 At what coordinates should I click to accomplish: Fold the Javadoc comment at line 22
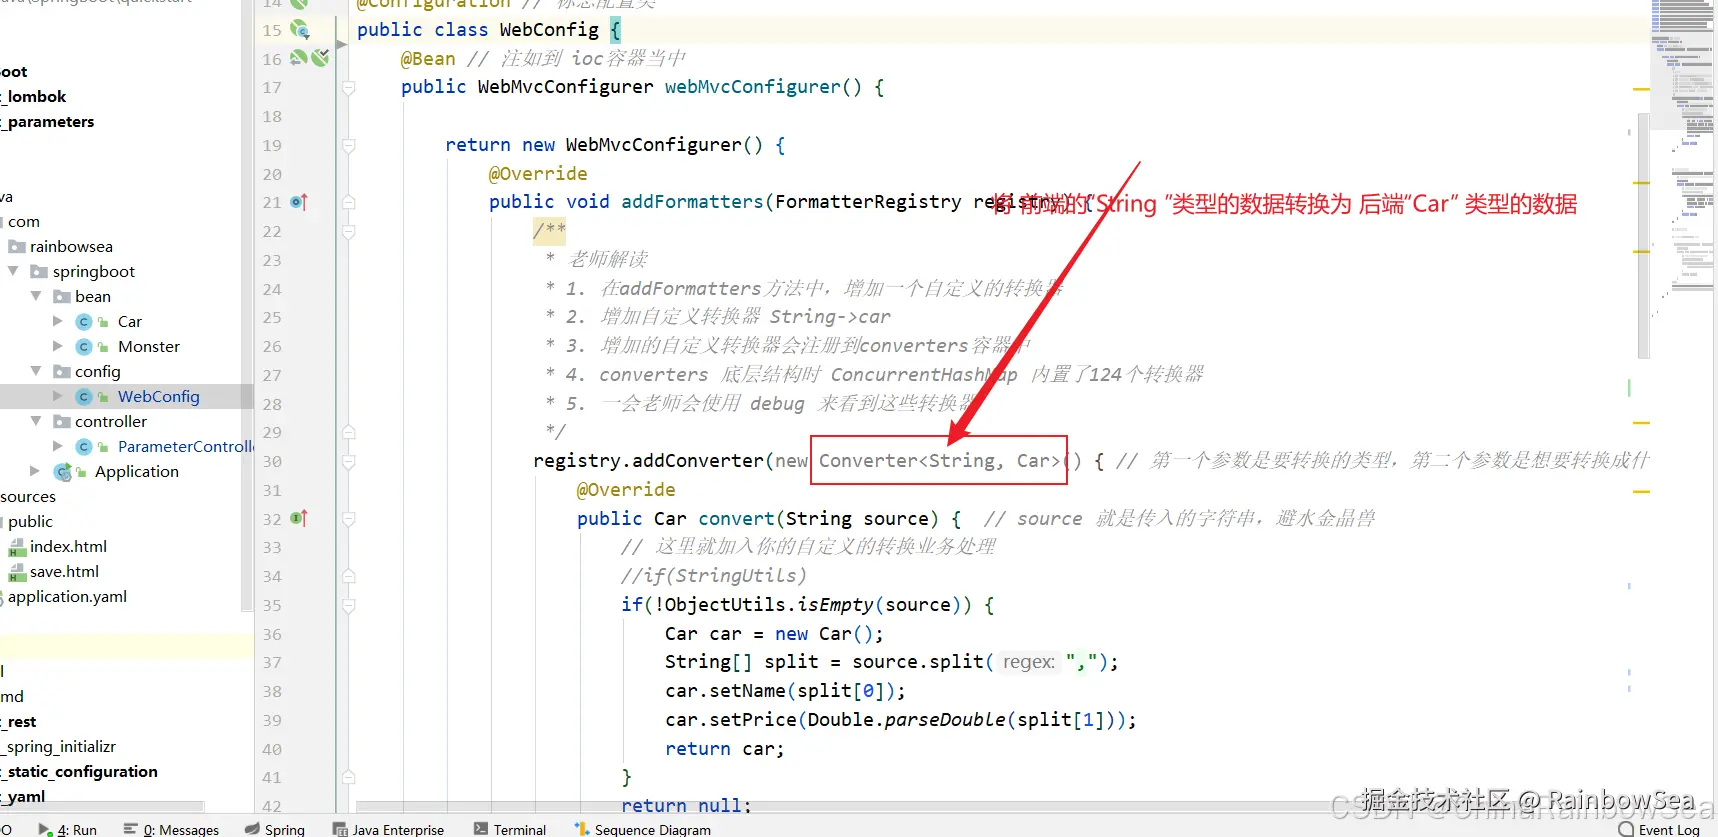tap(349, 232)
